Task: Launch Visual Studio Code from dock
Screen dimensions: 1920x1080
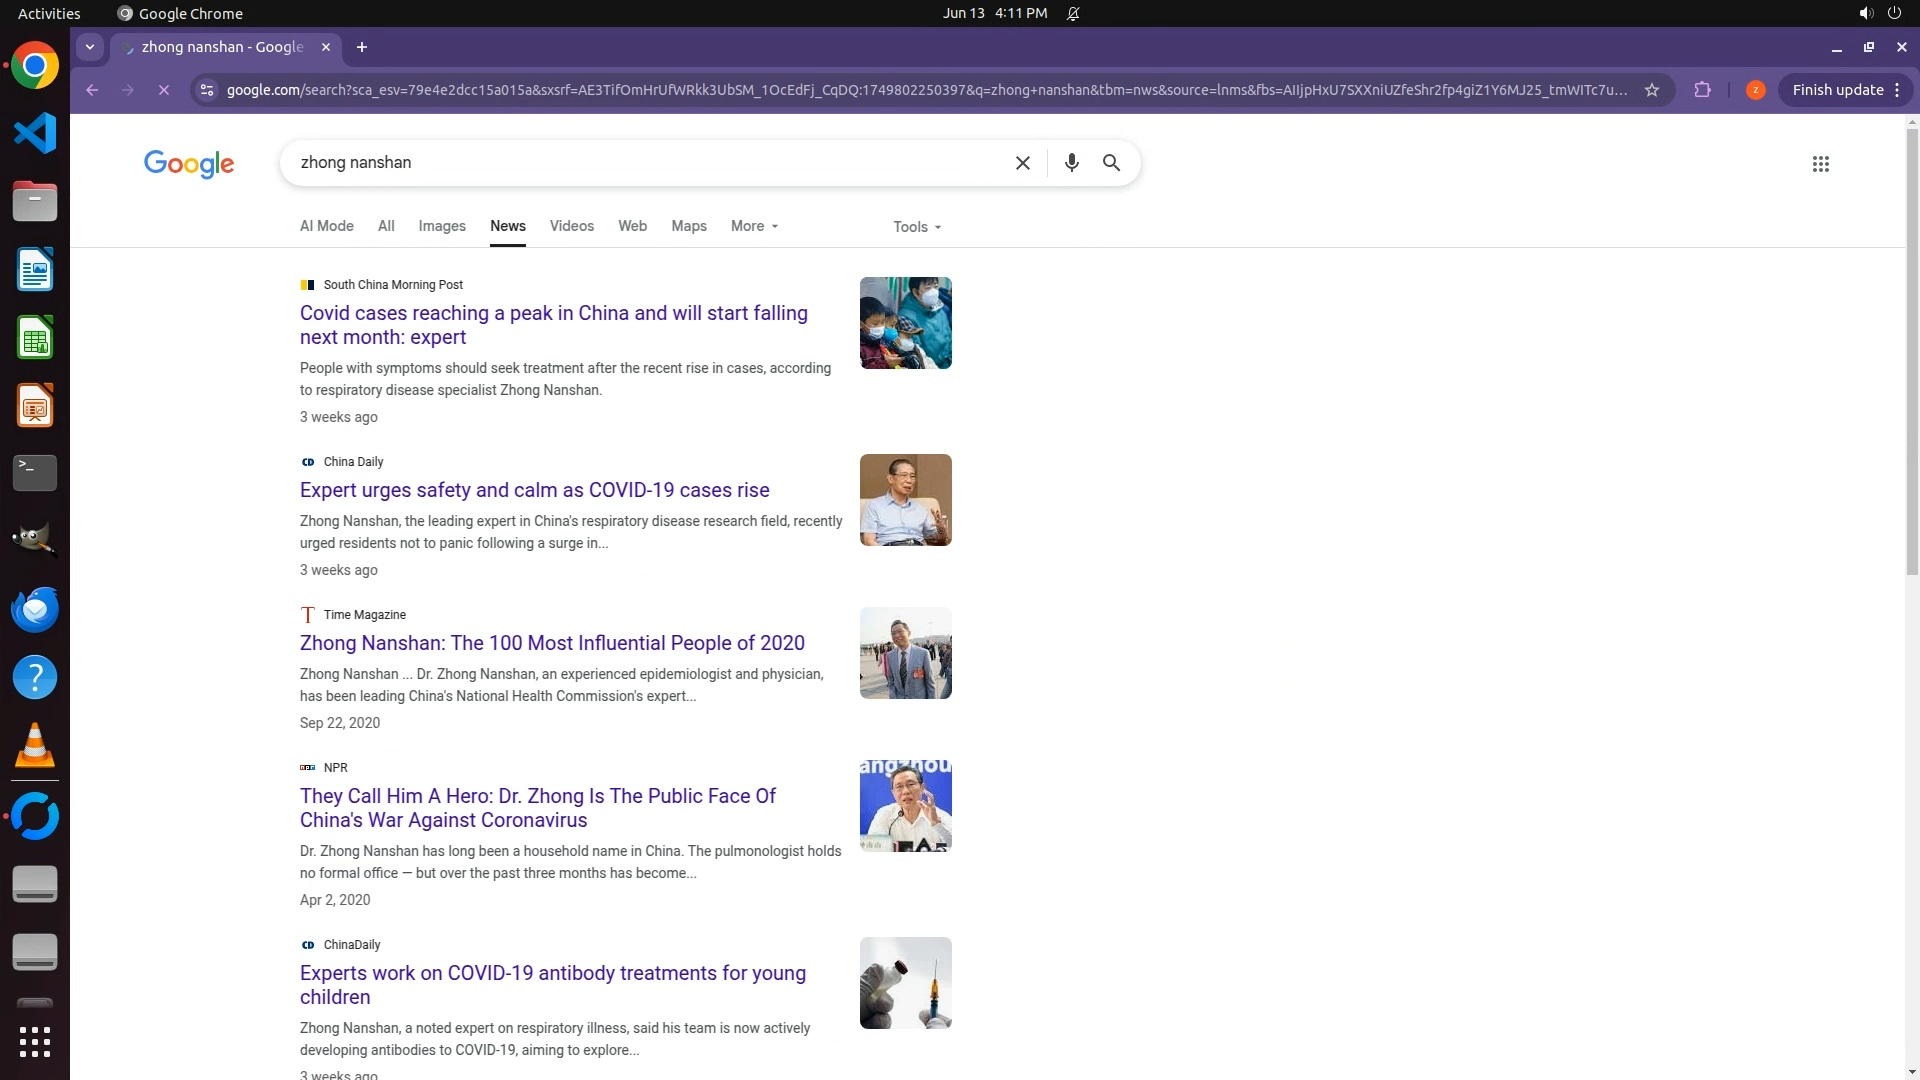Action: [x=35, y=133]
